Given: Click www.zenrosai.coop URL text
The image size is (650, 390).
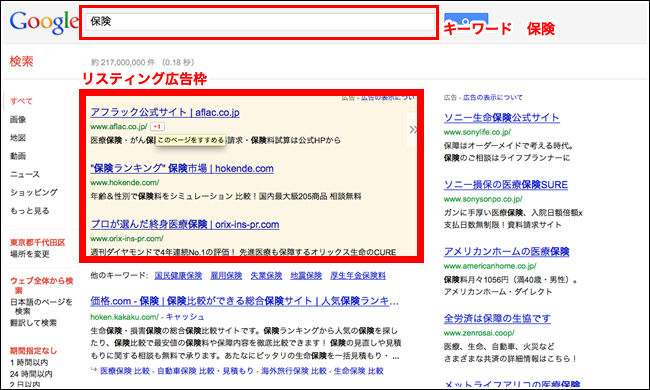Looking at the screenshot, I should pos(479,333).
